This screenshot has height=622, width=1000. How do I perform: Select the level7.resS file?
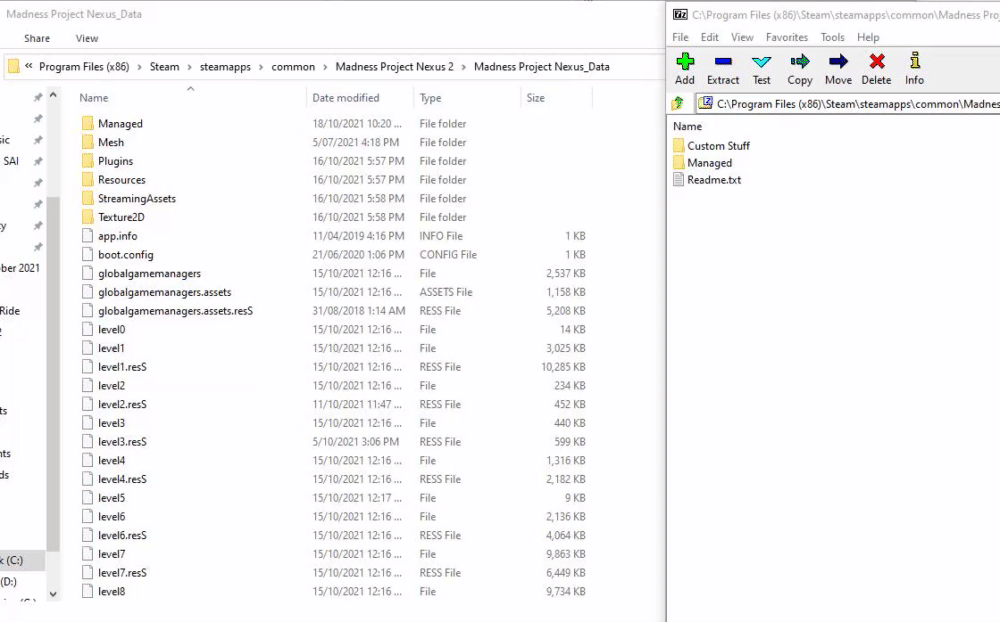click(114, 573)
